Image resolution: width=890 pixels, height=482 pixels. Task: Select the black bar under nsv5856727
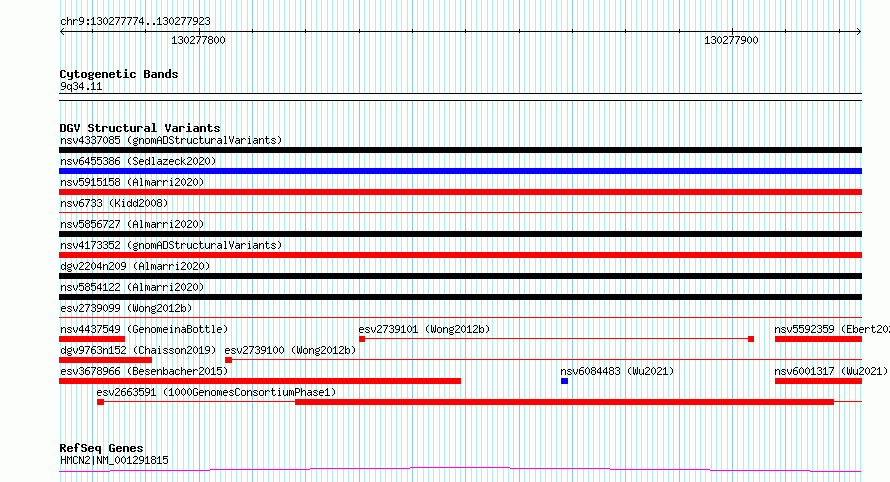point(460,234)
